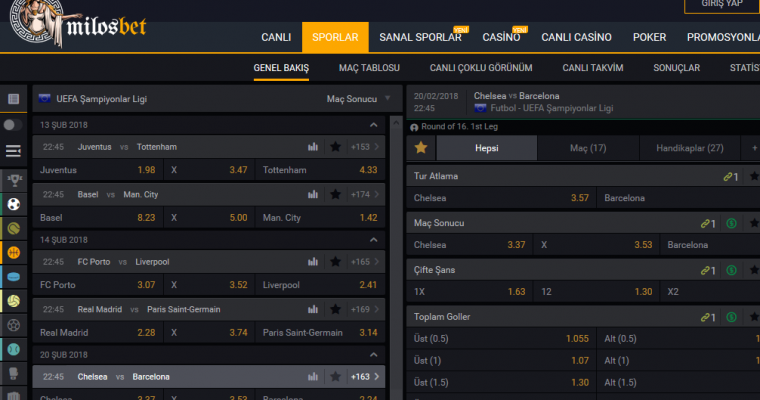Expand +163 markets for Chelsea vs Barcelona
This screenshot has width=760, height=400.
(x=365, y=377)
